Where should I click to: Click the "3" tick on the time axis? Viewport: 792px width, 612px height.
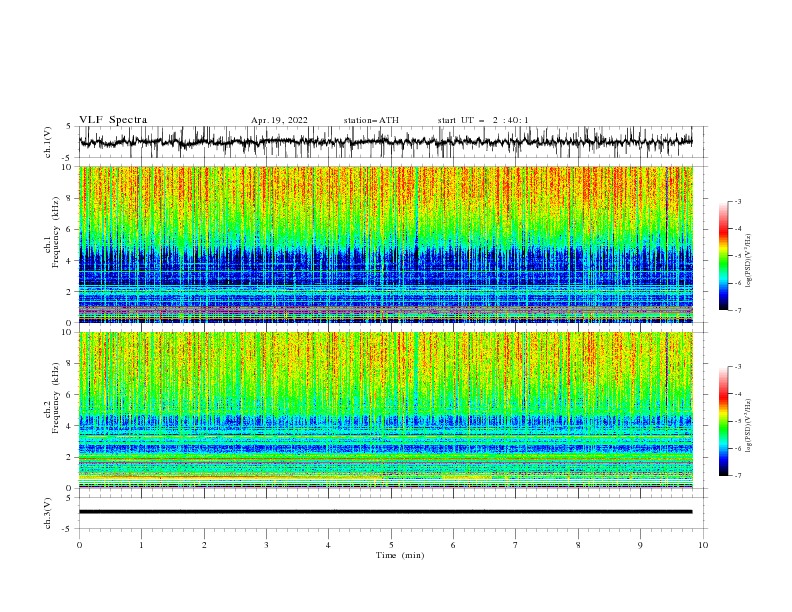click(266, 545)
